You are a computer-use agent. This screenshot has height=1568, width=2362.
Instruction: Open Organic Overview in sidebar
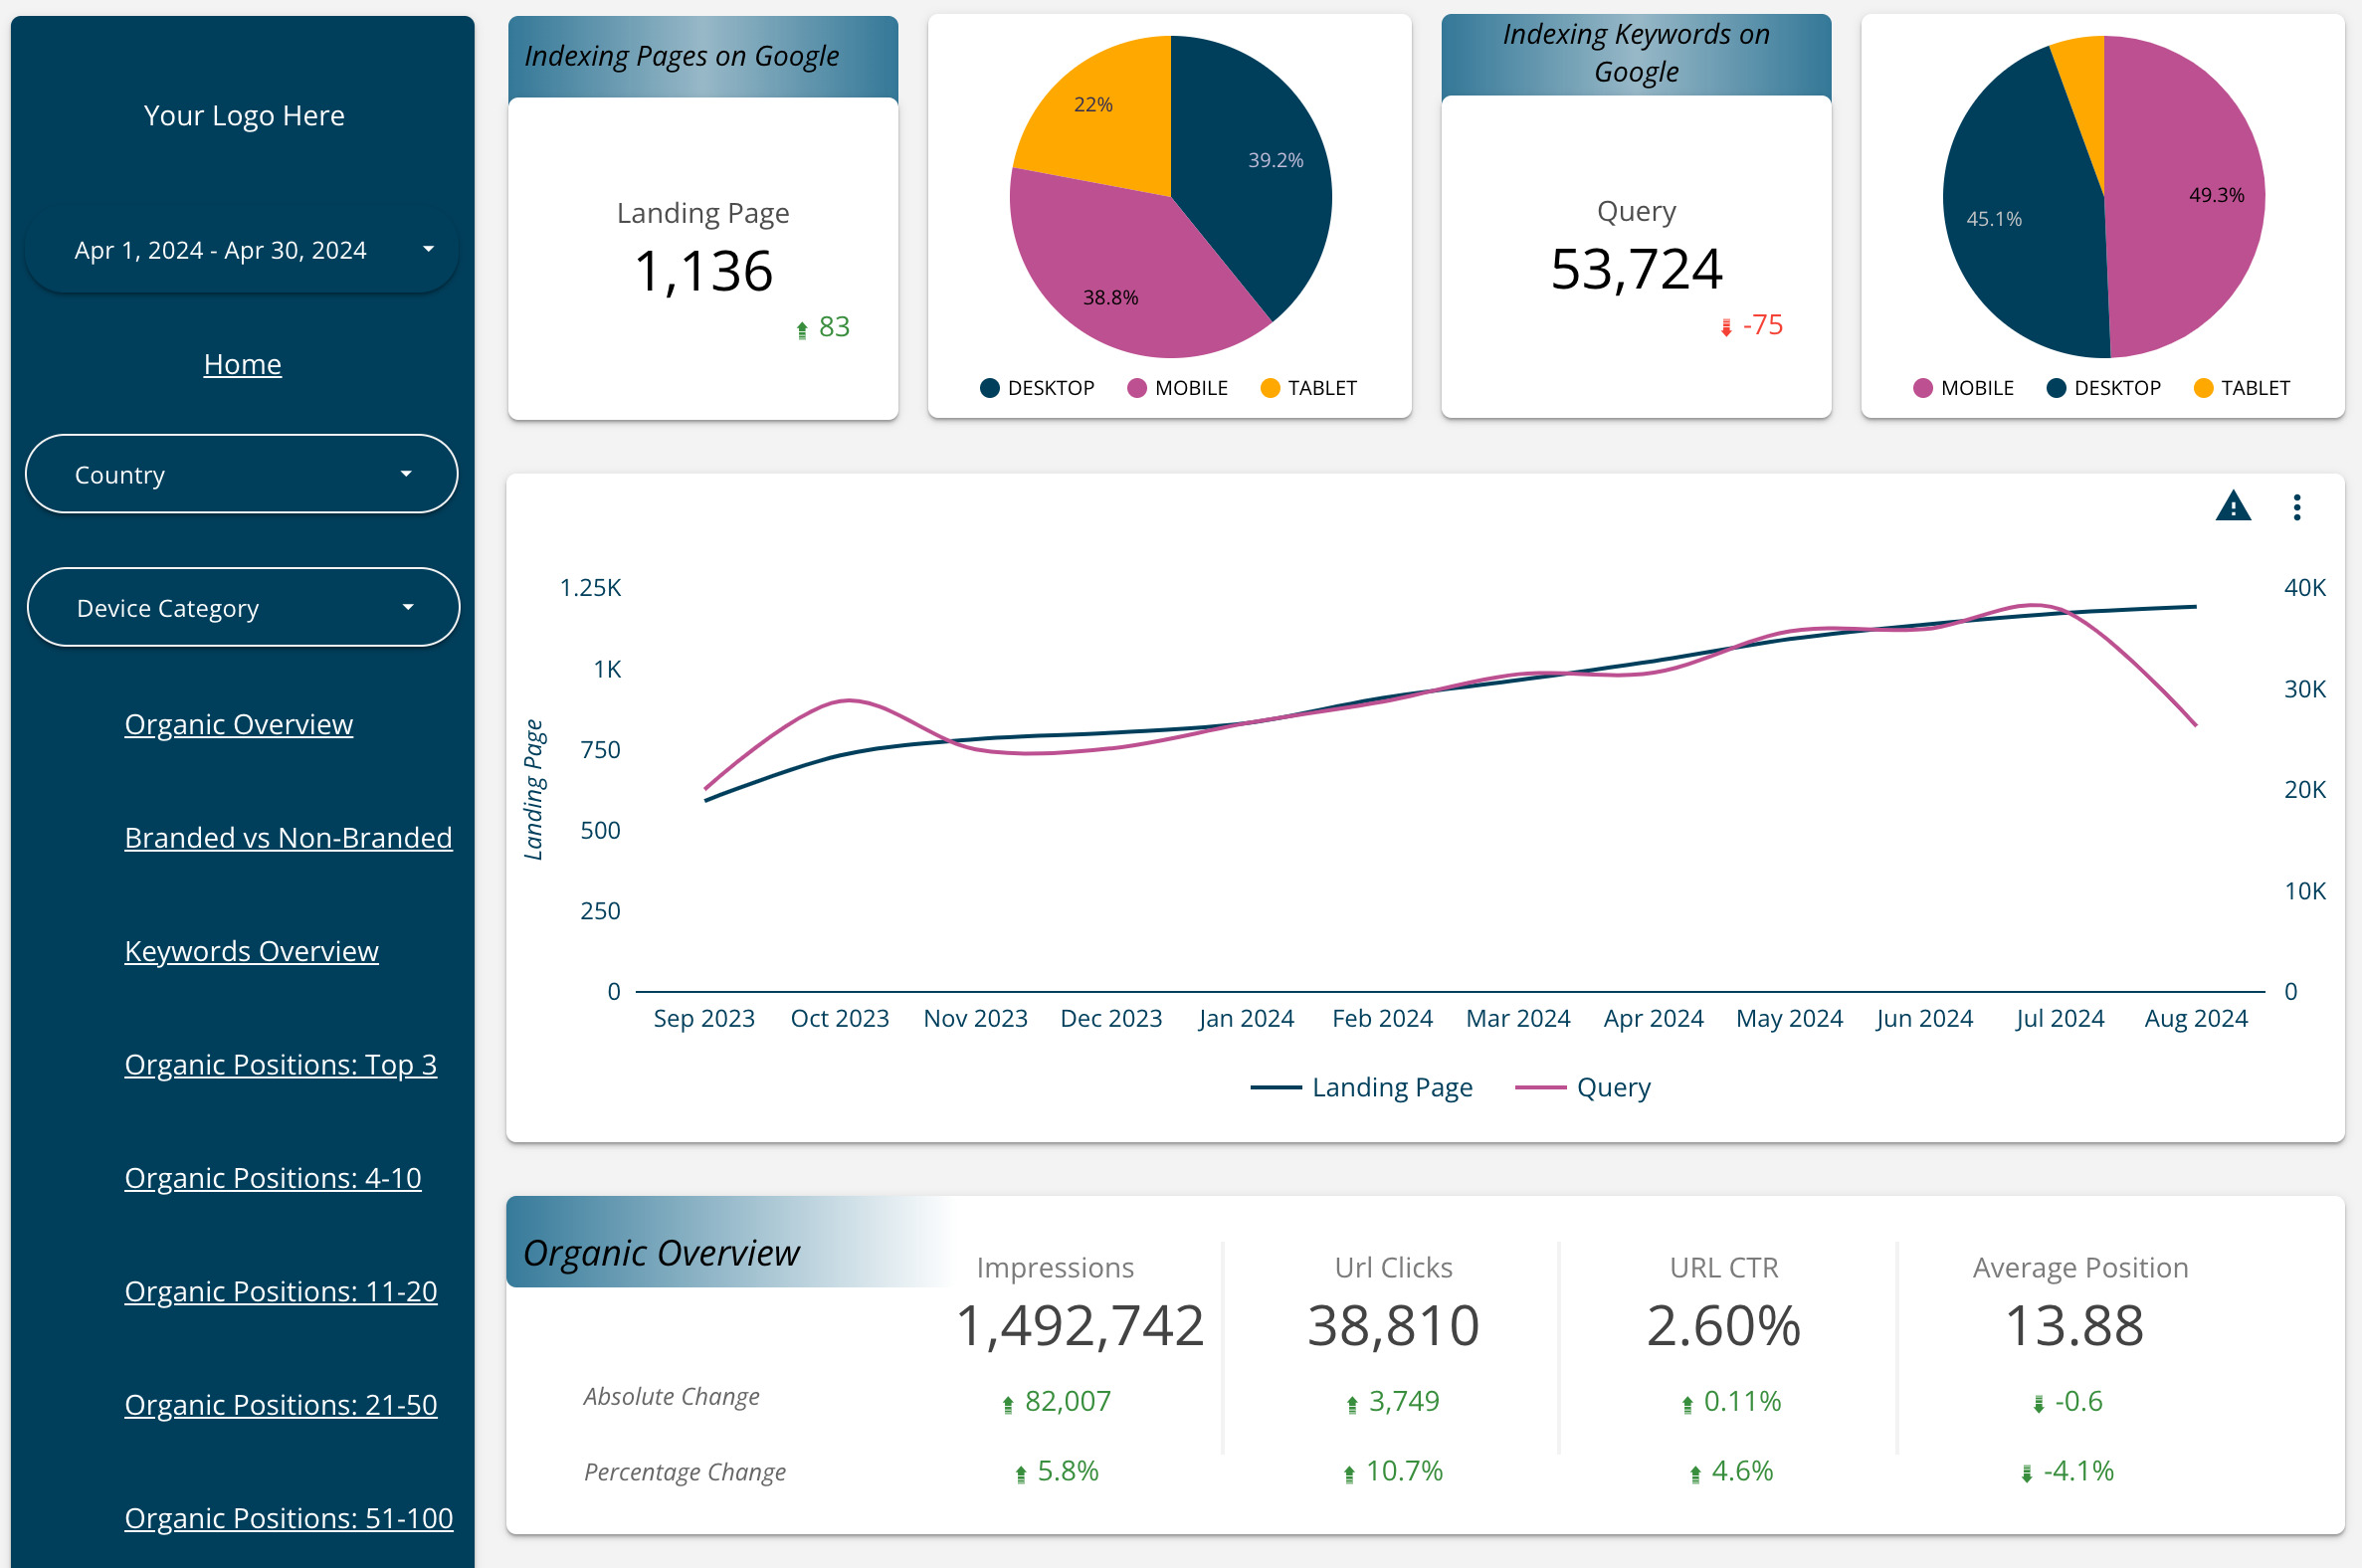(x=238, y=724)
